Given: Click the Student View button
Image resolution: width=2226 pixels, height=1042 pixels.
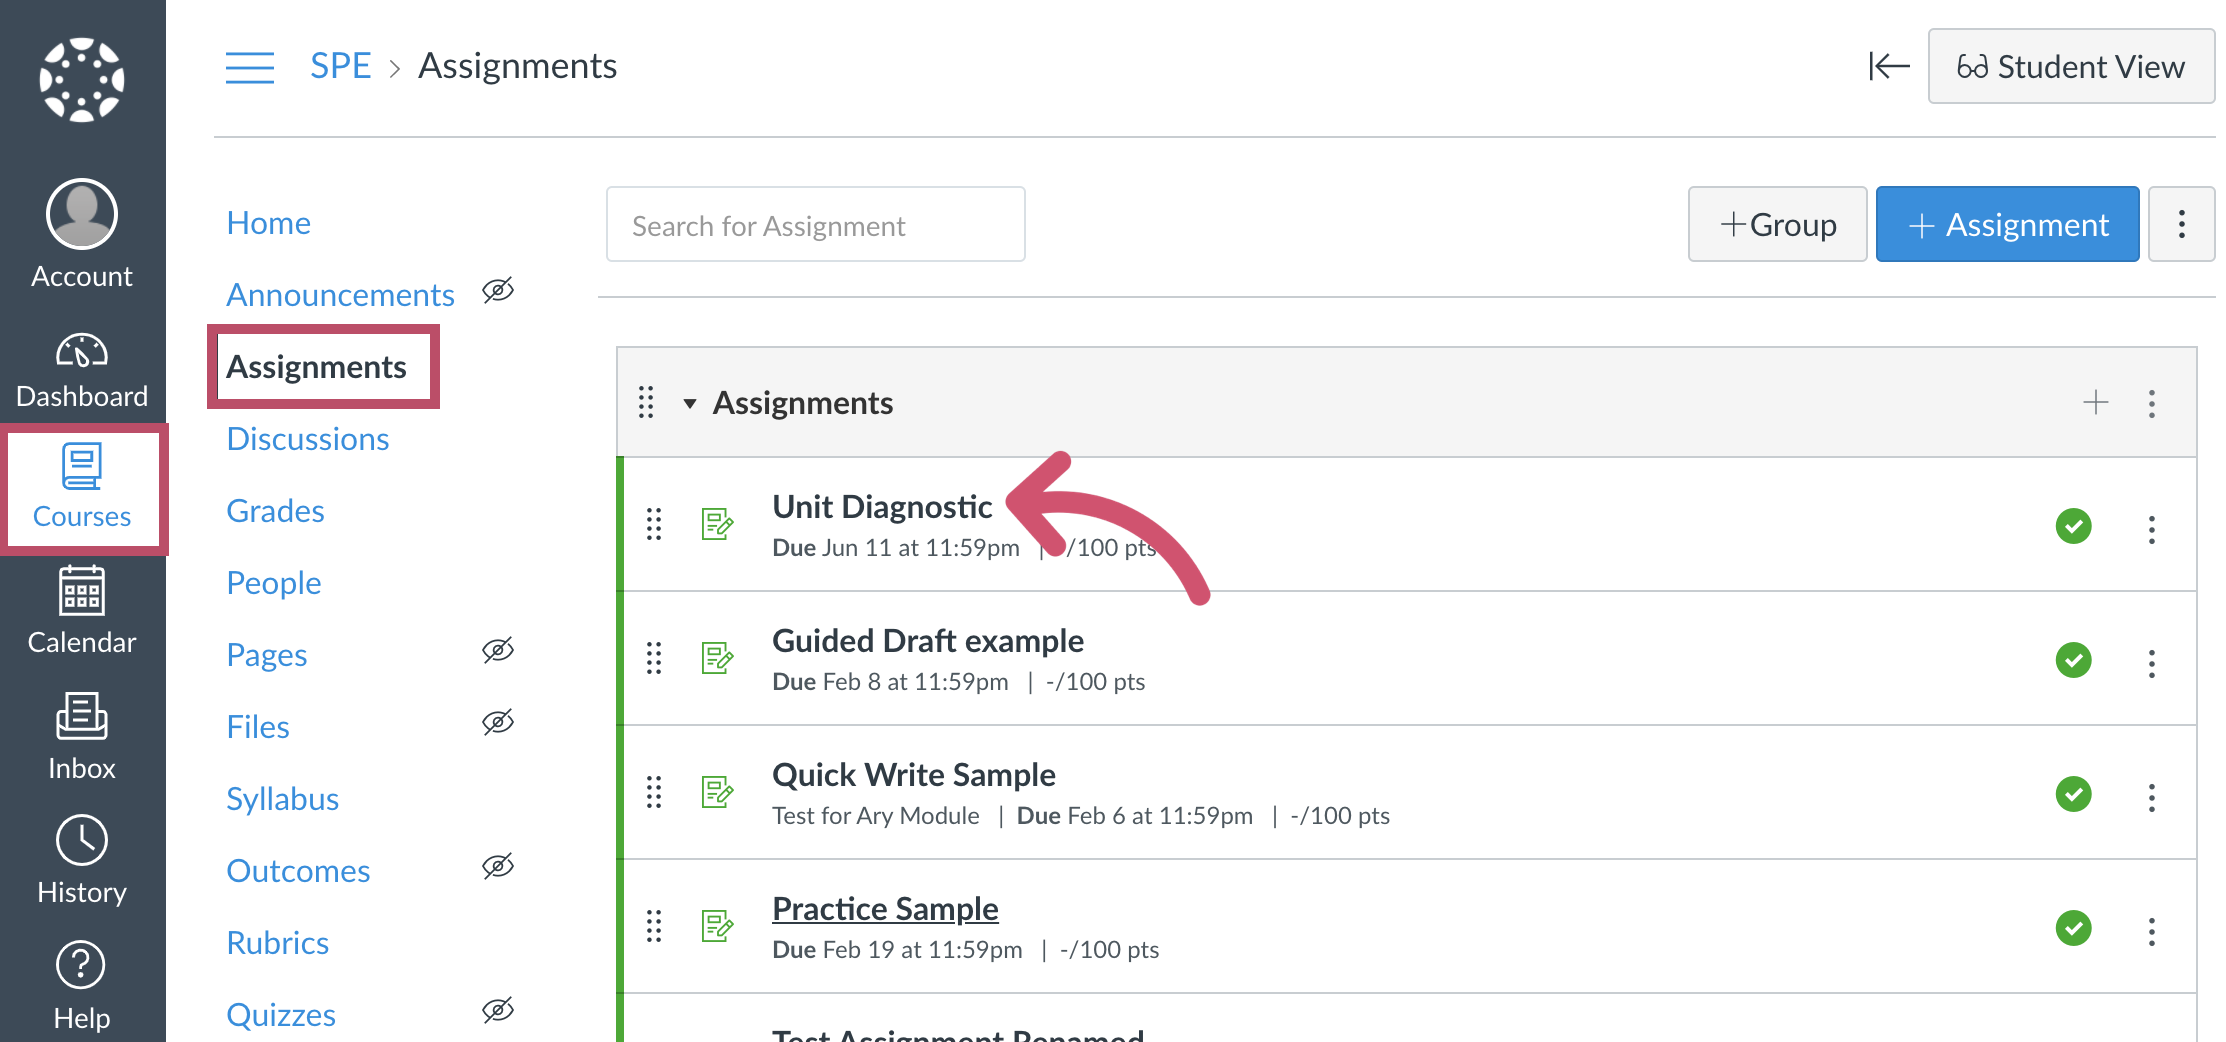Looking at the screenshot, I should pyautogui.click(x=2071, y=66).
